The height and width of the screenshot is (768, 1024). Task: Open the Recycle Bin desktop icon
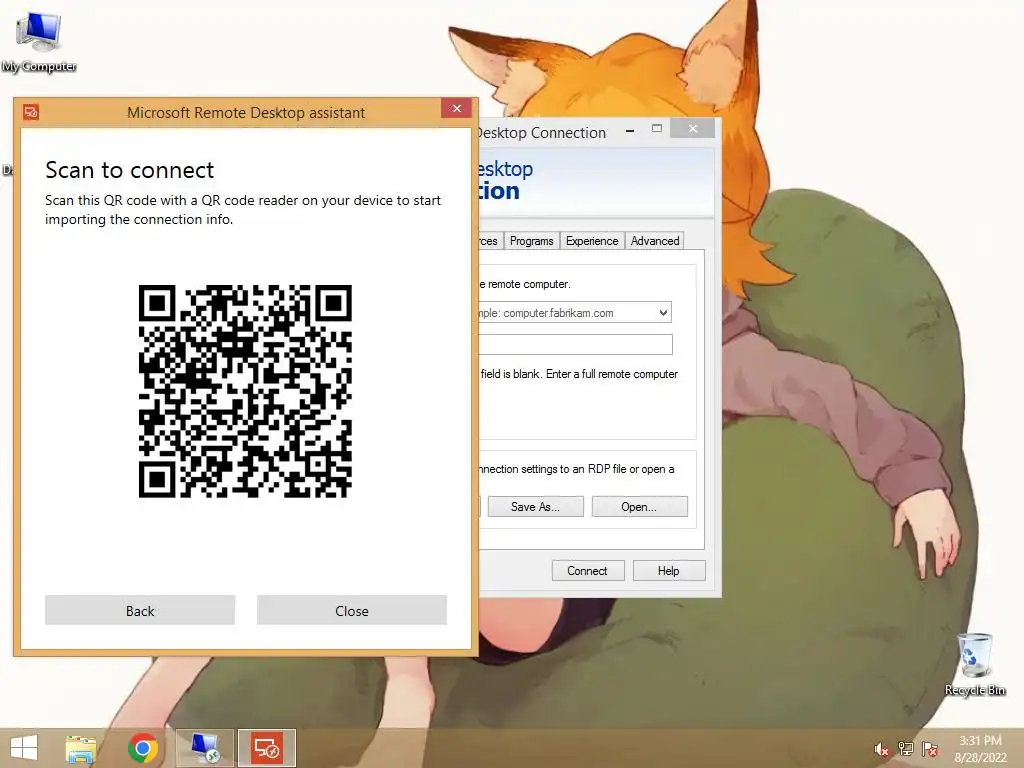(x=974, y=664)
